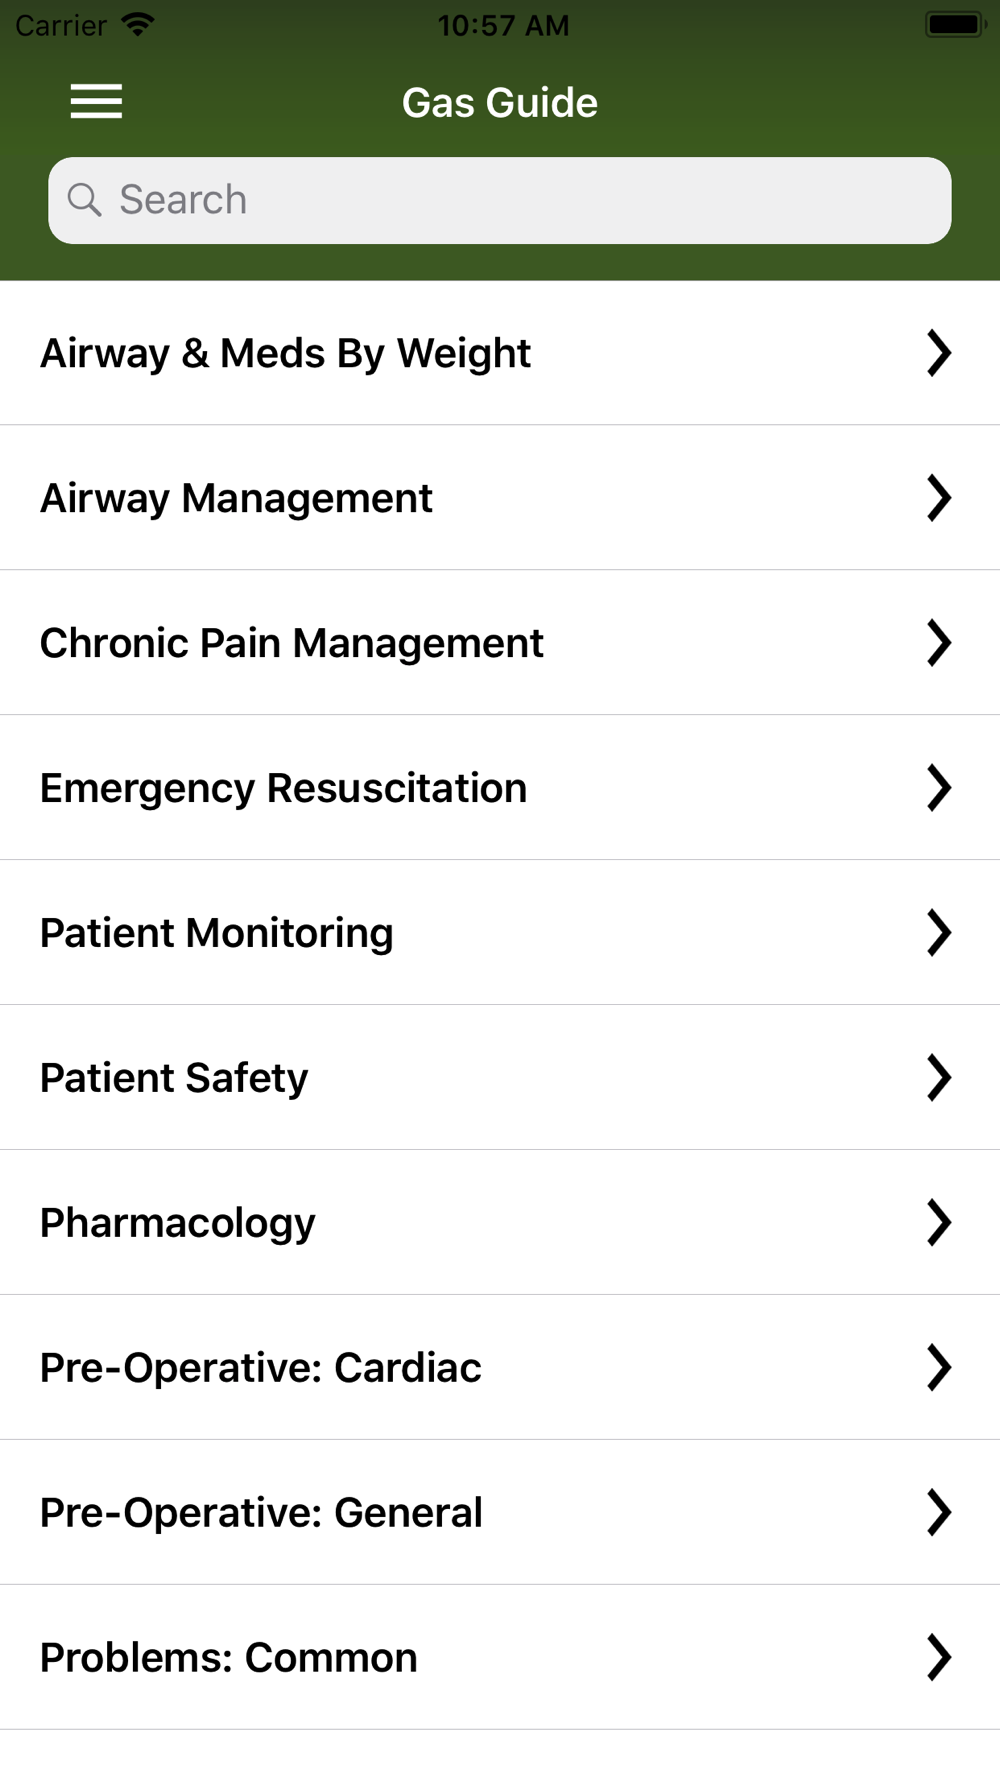Tap chevron next to Airway Management
Viewport: 1000px width, 1778px height.
[x=938, y=498]
